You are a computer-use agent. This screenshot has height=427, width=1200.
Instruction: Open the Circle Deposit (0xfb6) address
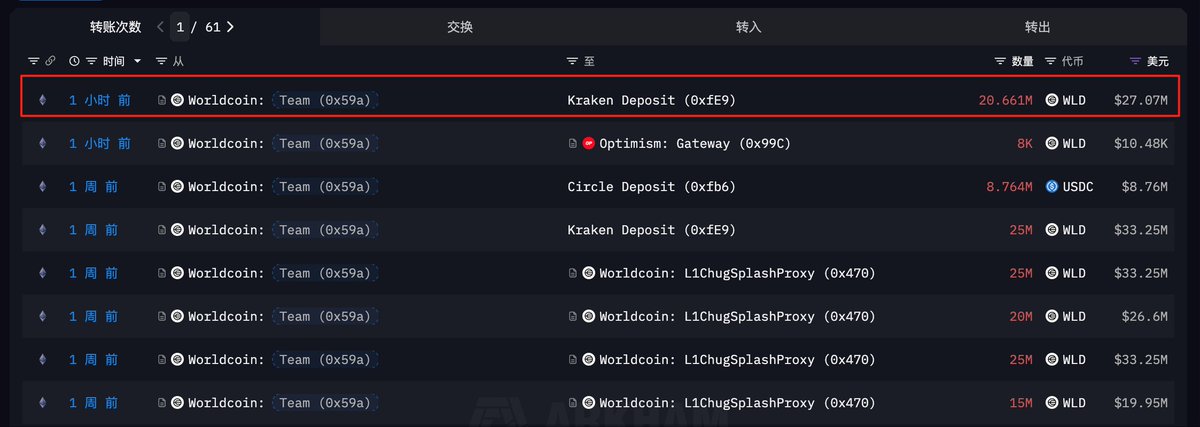pyautogui.click(x=652, y=187)
